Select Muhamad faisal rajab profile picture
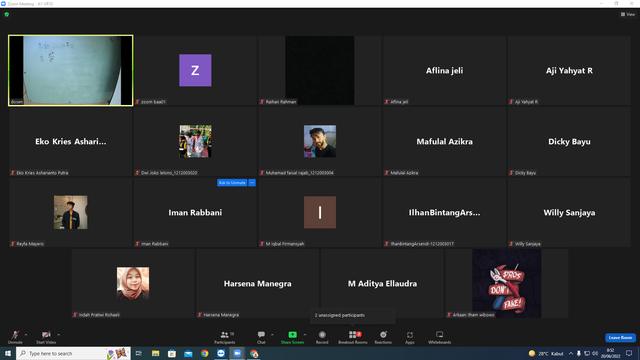640x360 pixels. point(320,141)
